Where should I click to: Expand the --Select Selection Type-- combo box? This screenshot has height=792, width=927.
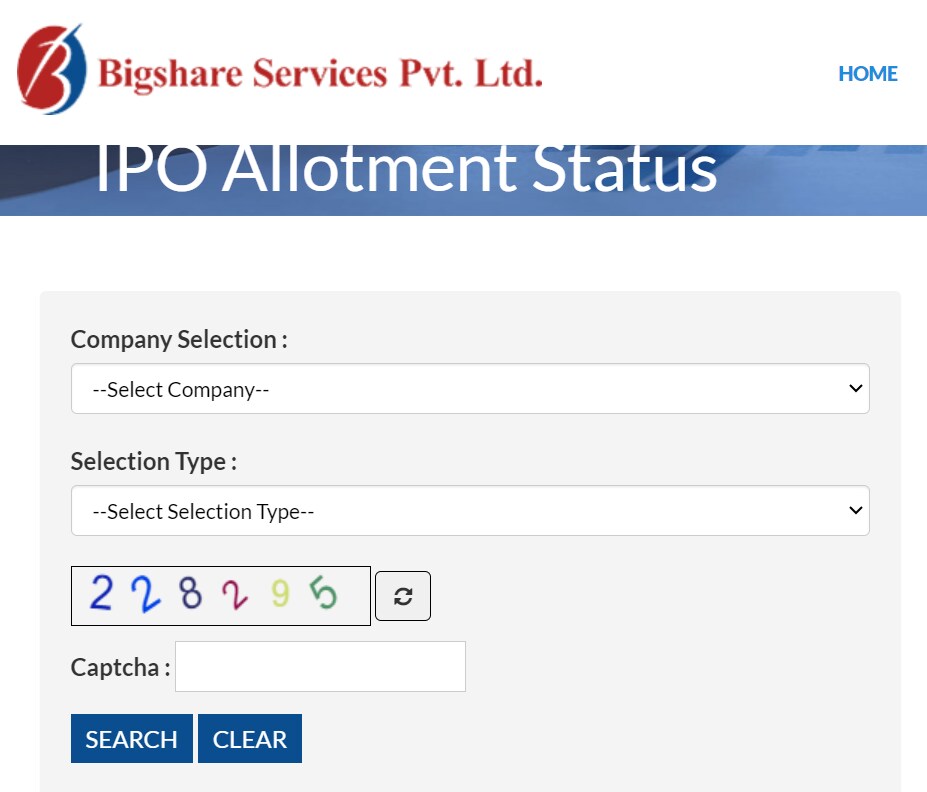(x=470, y=510)
